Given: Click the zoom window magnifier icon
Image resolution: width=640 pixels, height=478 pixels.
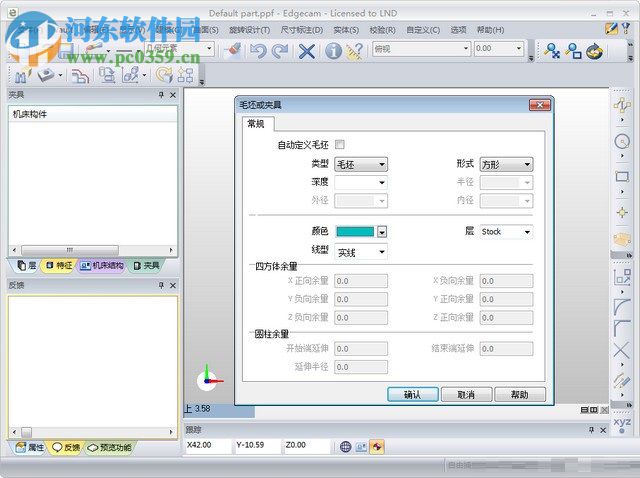Looking at the screenshot, I should point(573,51).
